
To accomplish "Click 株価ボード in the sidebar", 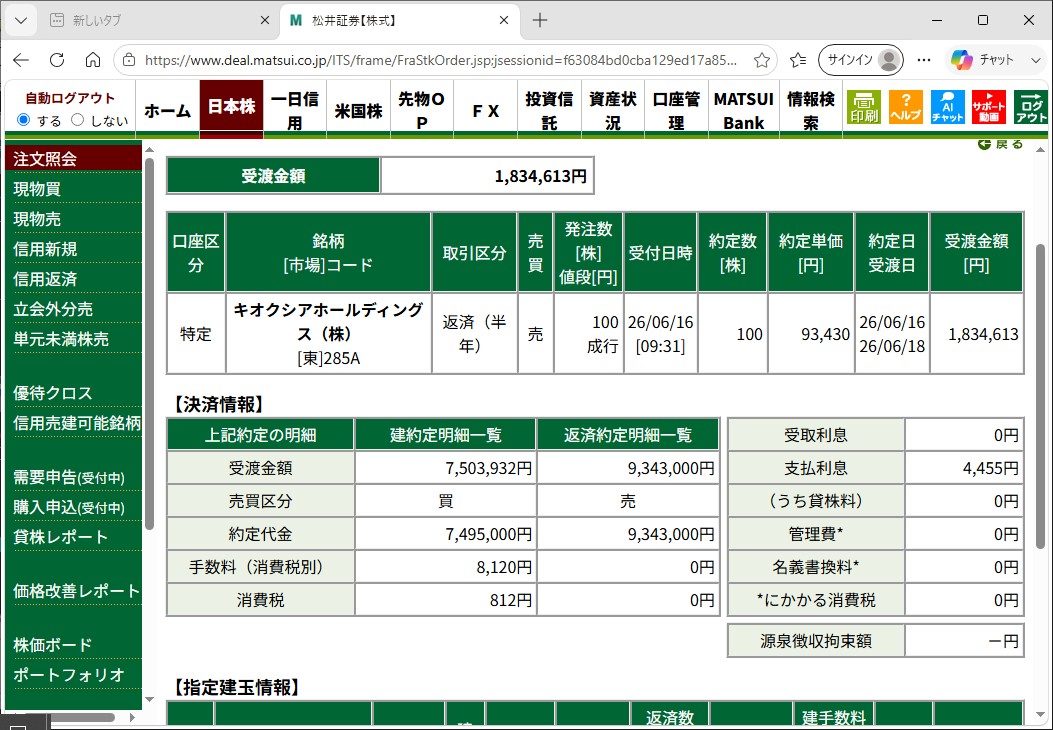I will tap(52, 645).
